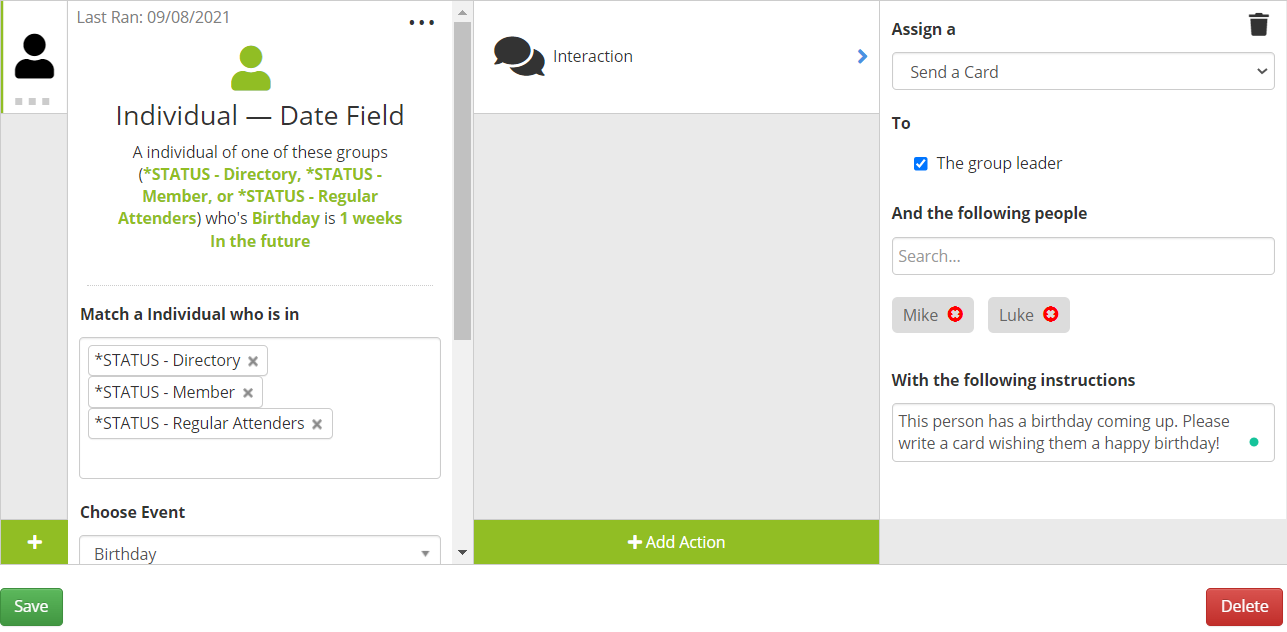Click the green plus button in sidebar

click(x=34, y=542)
